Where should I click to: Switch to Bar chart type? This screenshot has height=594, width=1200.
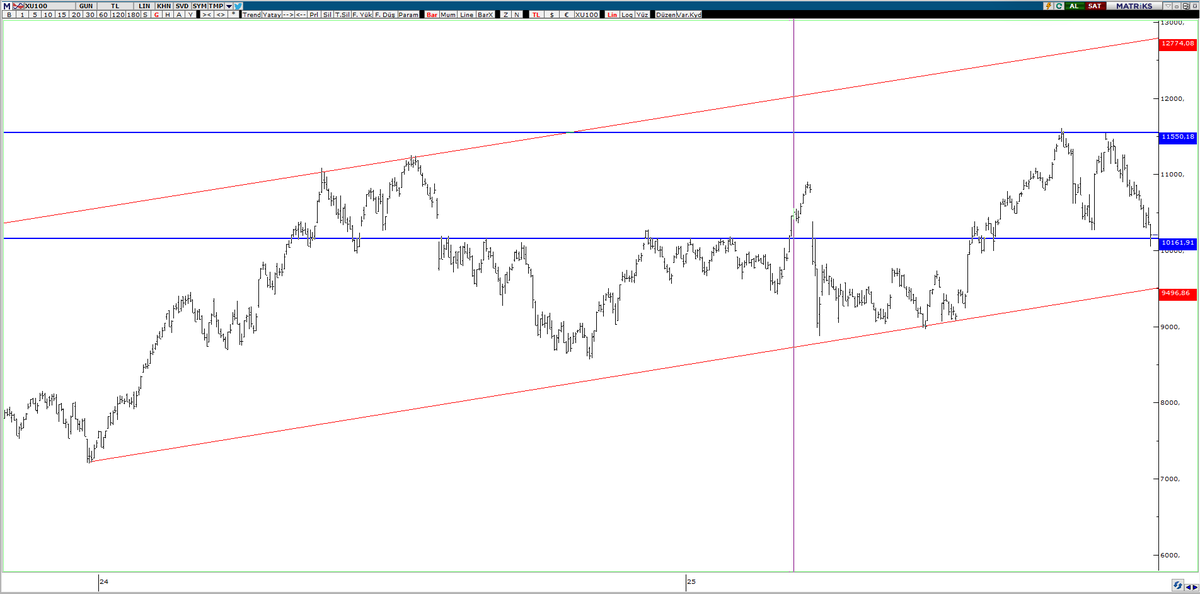coord(432,15)
